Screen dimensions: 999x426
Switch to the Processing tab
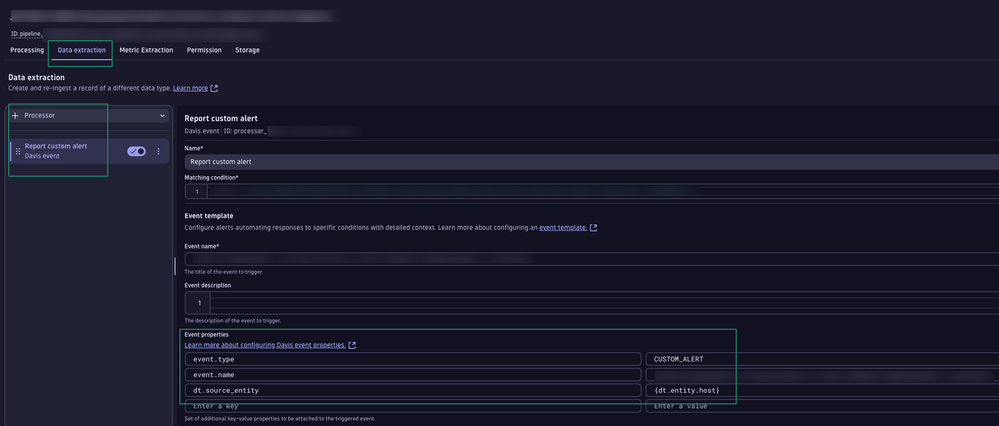tap(27, 50)
